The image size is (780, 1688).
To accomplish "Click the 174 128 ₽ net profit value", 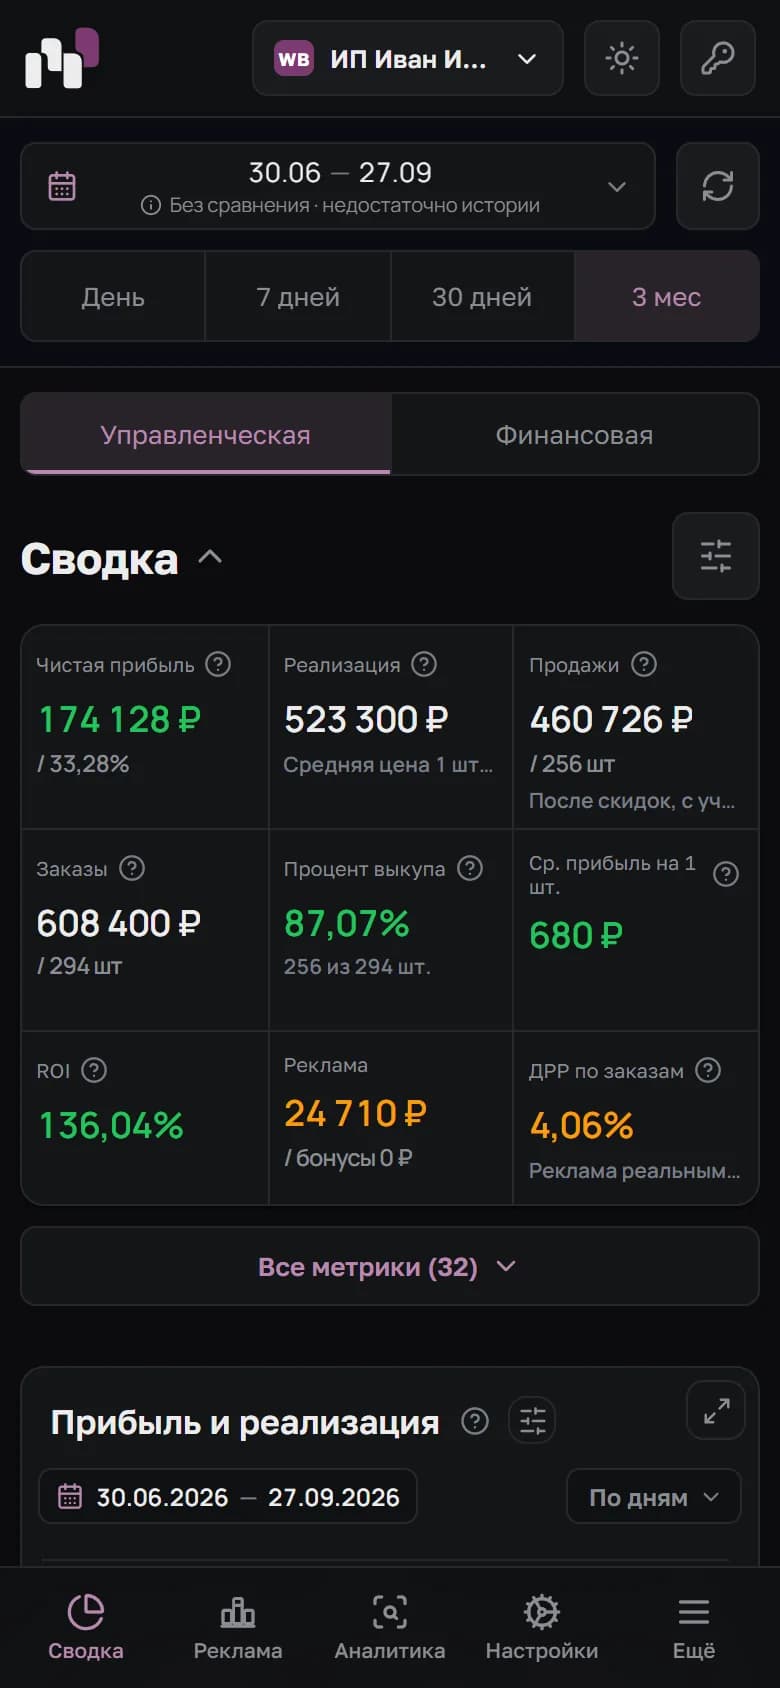I will point(120,719).
